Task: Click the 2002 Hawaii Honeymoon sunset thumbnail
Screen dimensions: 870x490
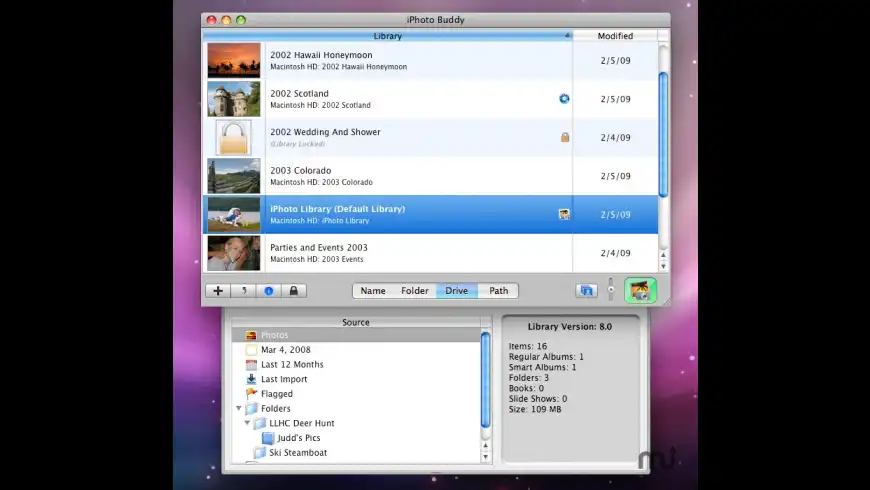Action: [234, 60]
